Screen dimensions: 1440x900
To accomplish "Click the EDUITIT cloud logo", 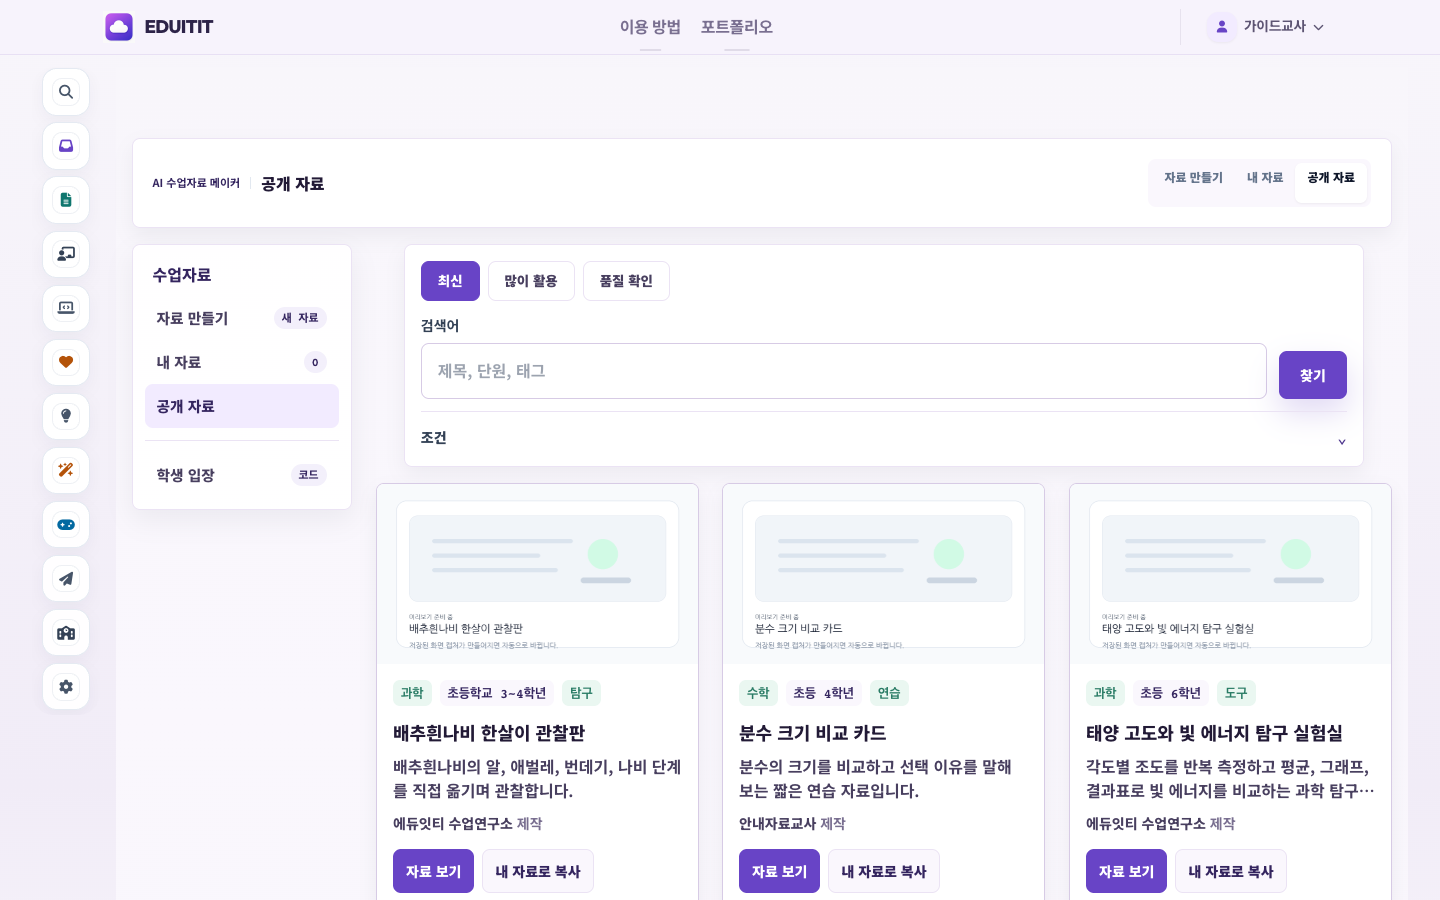I will coord(119,27).
